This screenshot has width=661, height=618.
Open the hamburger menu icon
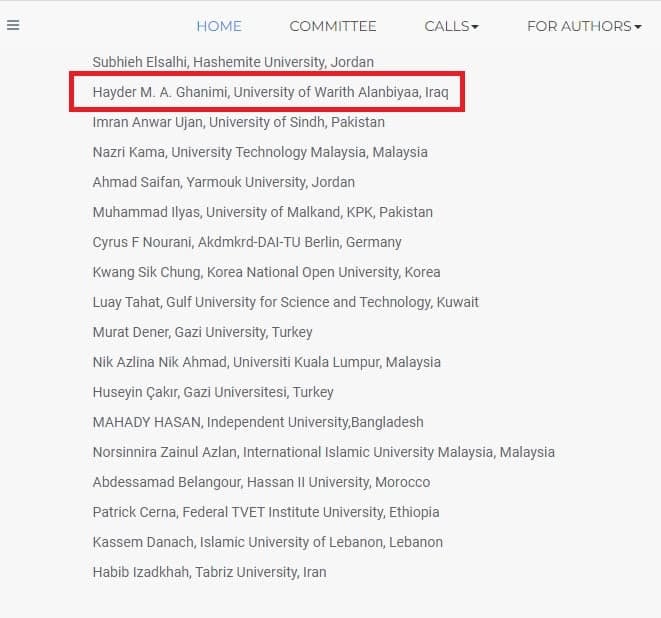[13, 26]
